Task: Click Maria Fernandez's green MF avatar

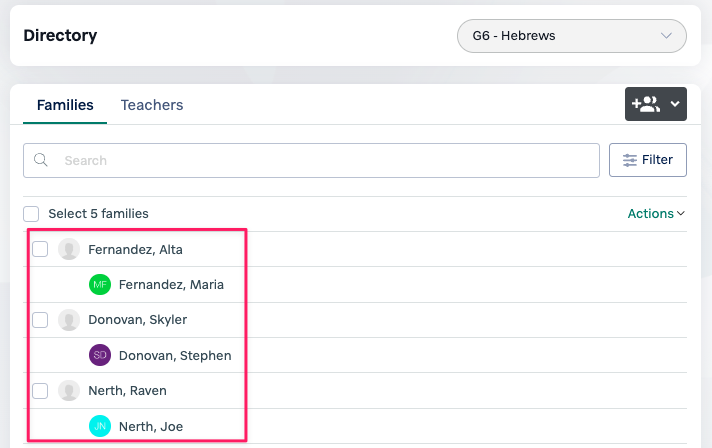Action: point(100,285)
